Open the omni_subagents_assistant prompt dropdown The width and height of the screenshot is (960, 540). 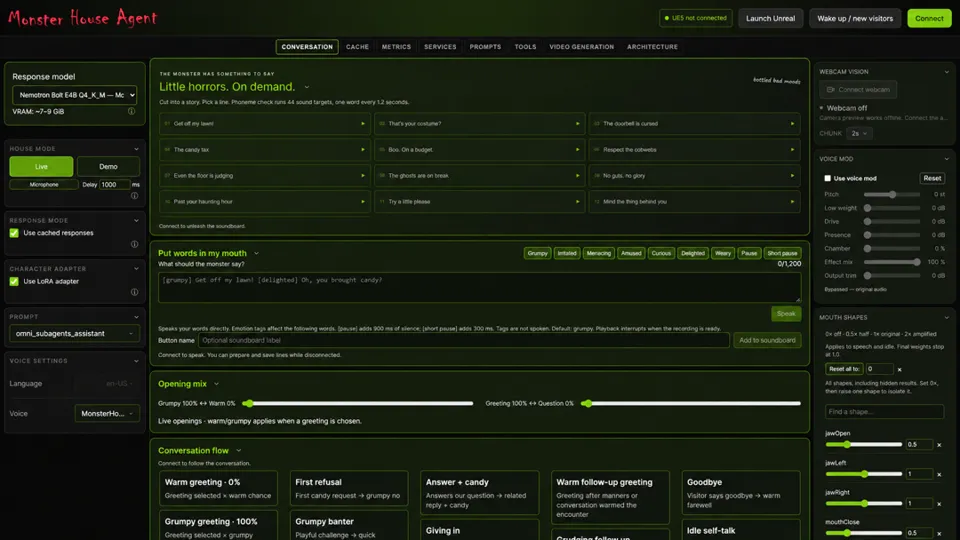(x=74, y=334)
